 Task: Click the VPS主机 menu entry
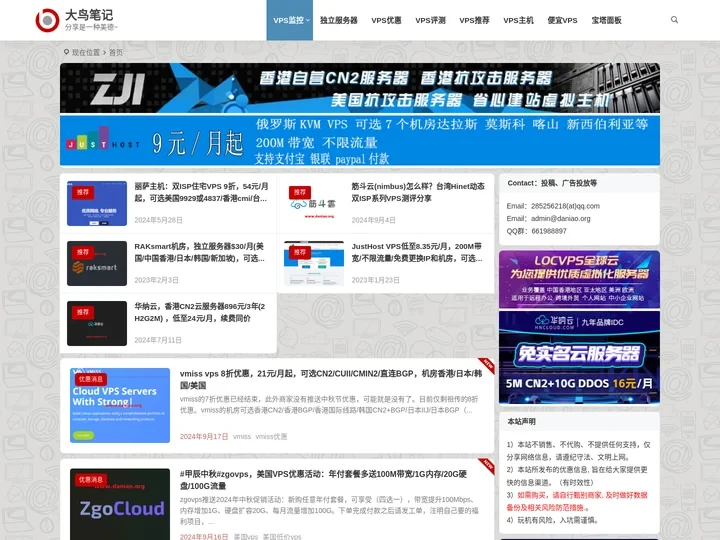(x=518, y=20)
